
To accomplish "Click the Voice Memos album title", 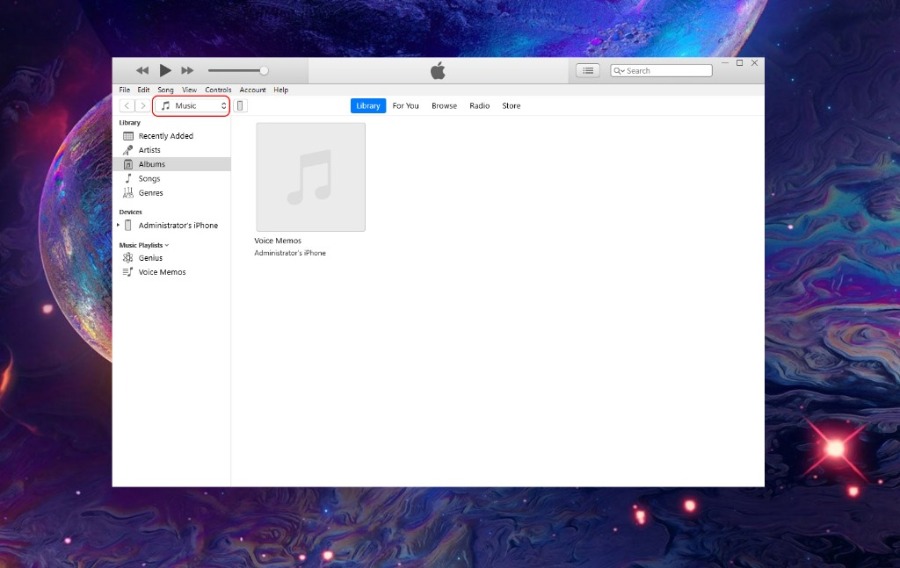I will [278, 240].
